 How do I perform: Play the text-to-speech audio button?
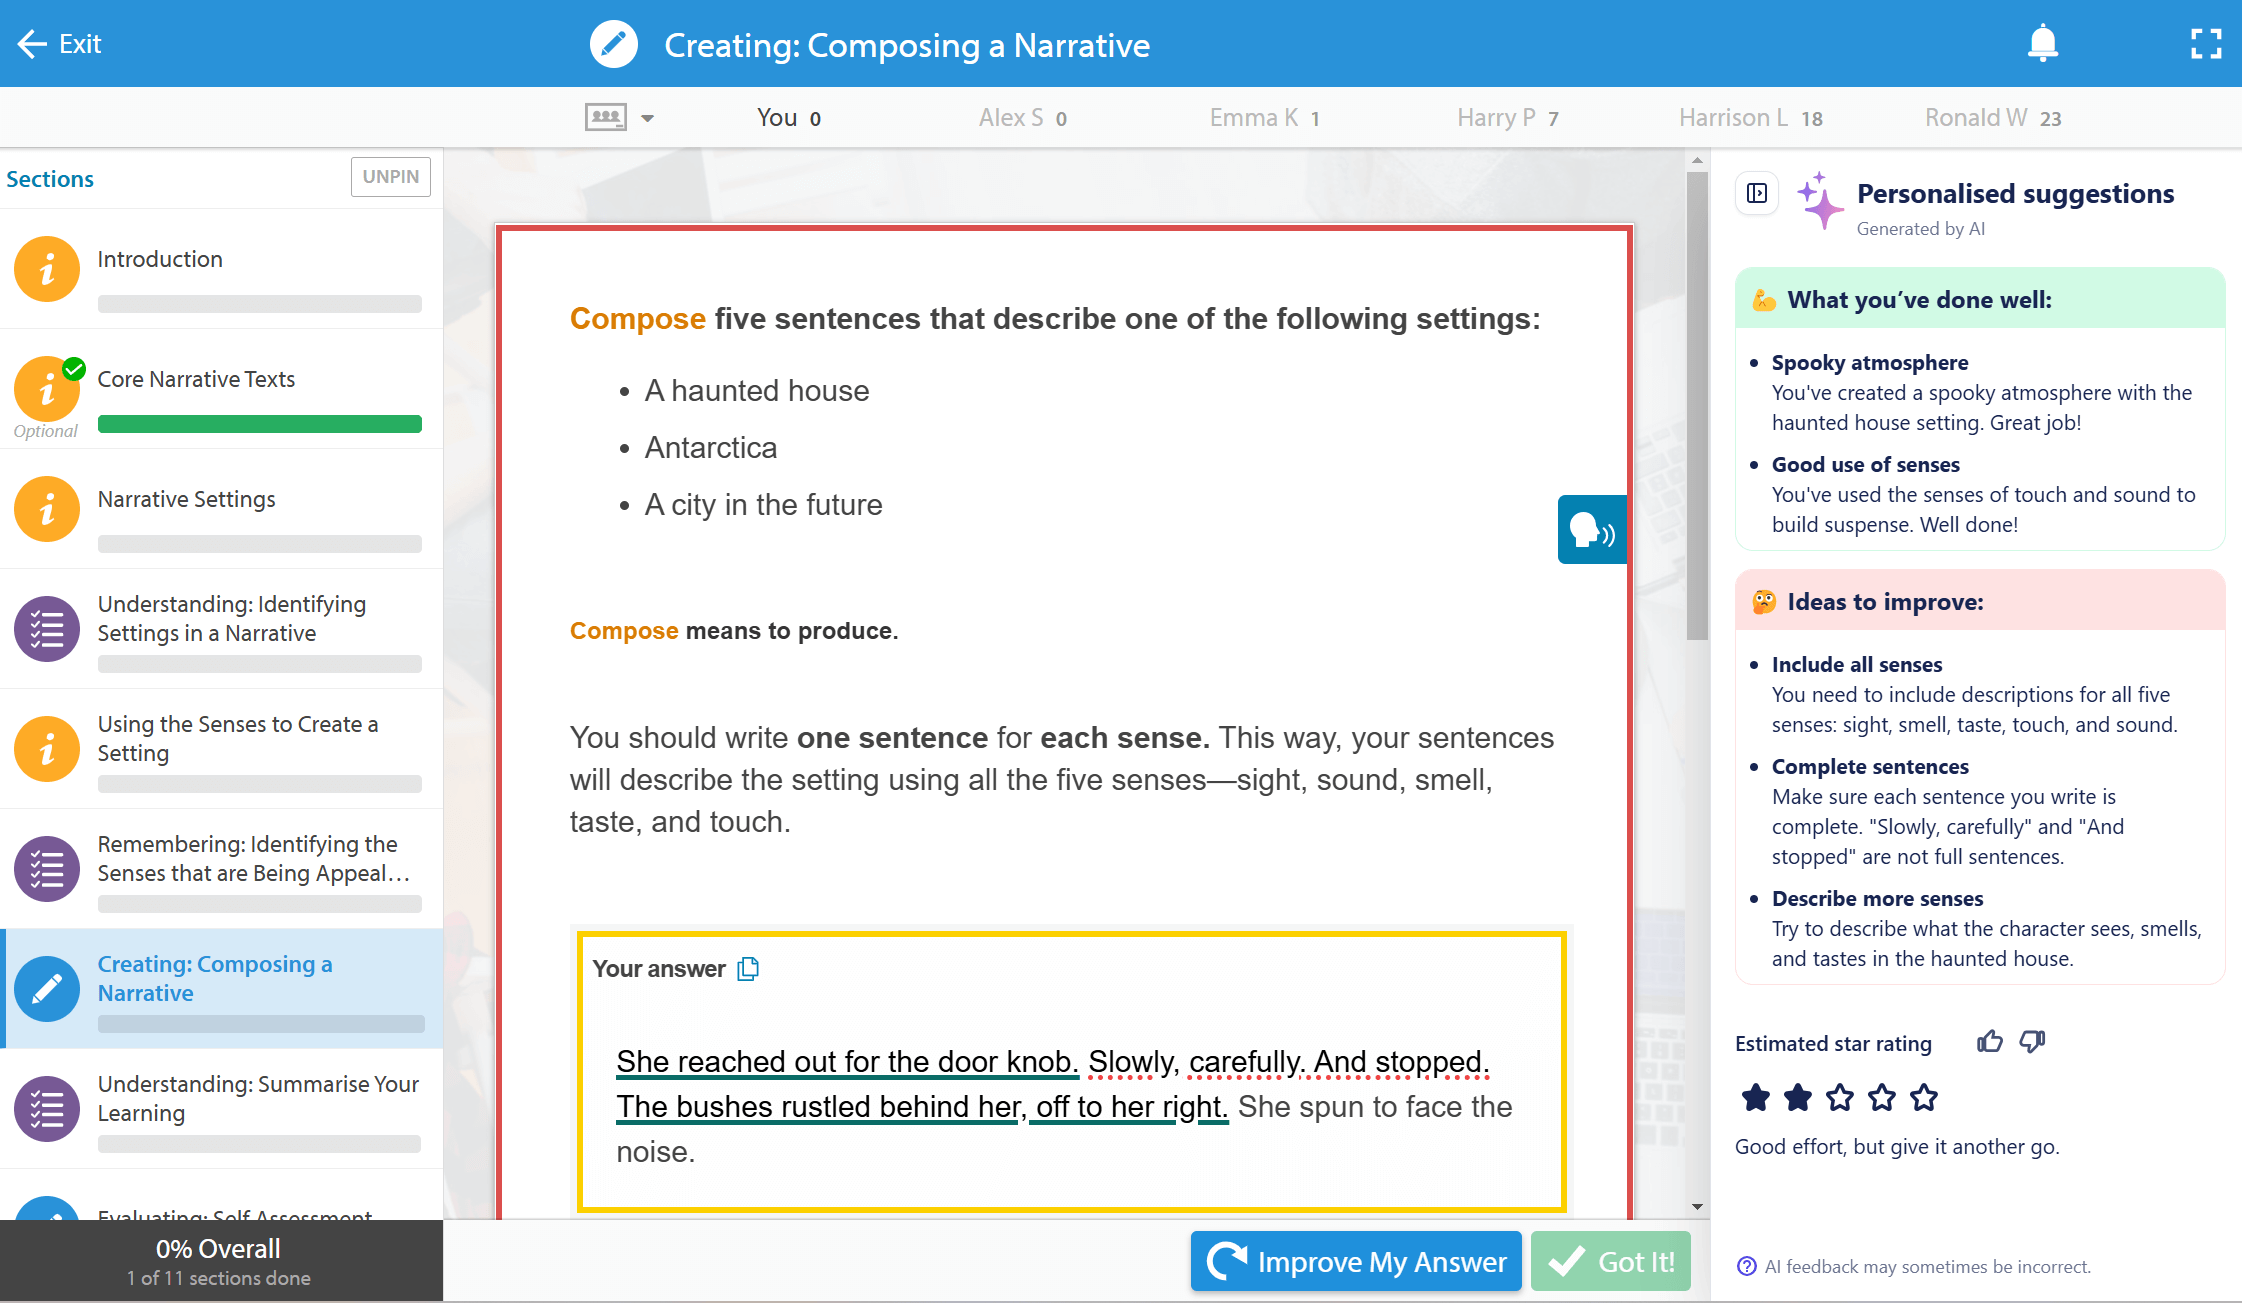click(x=1591, y=530)
